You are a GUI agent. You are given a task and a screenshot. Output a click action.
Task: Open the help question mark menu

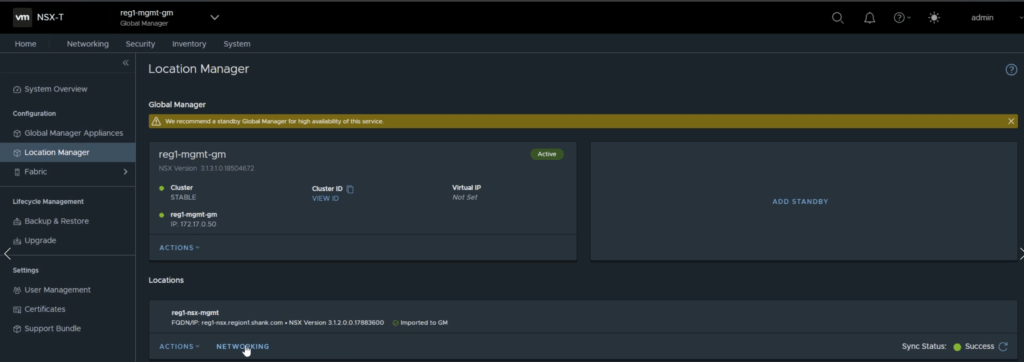(902, 18)
